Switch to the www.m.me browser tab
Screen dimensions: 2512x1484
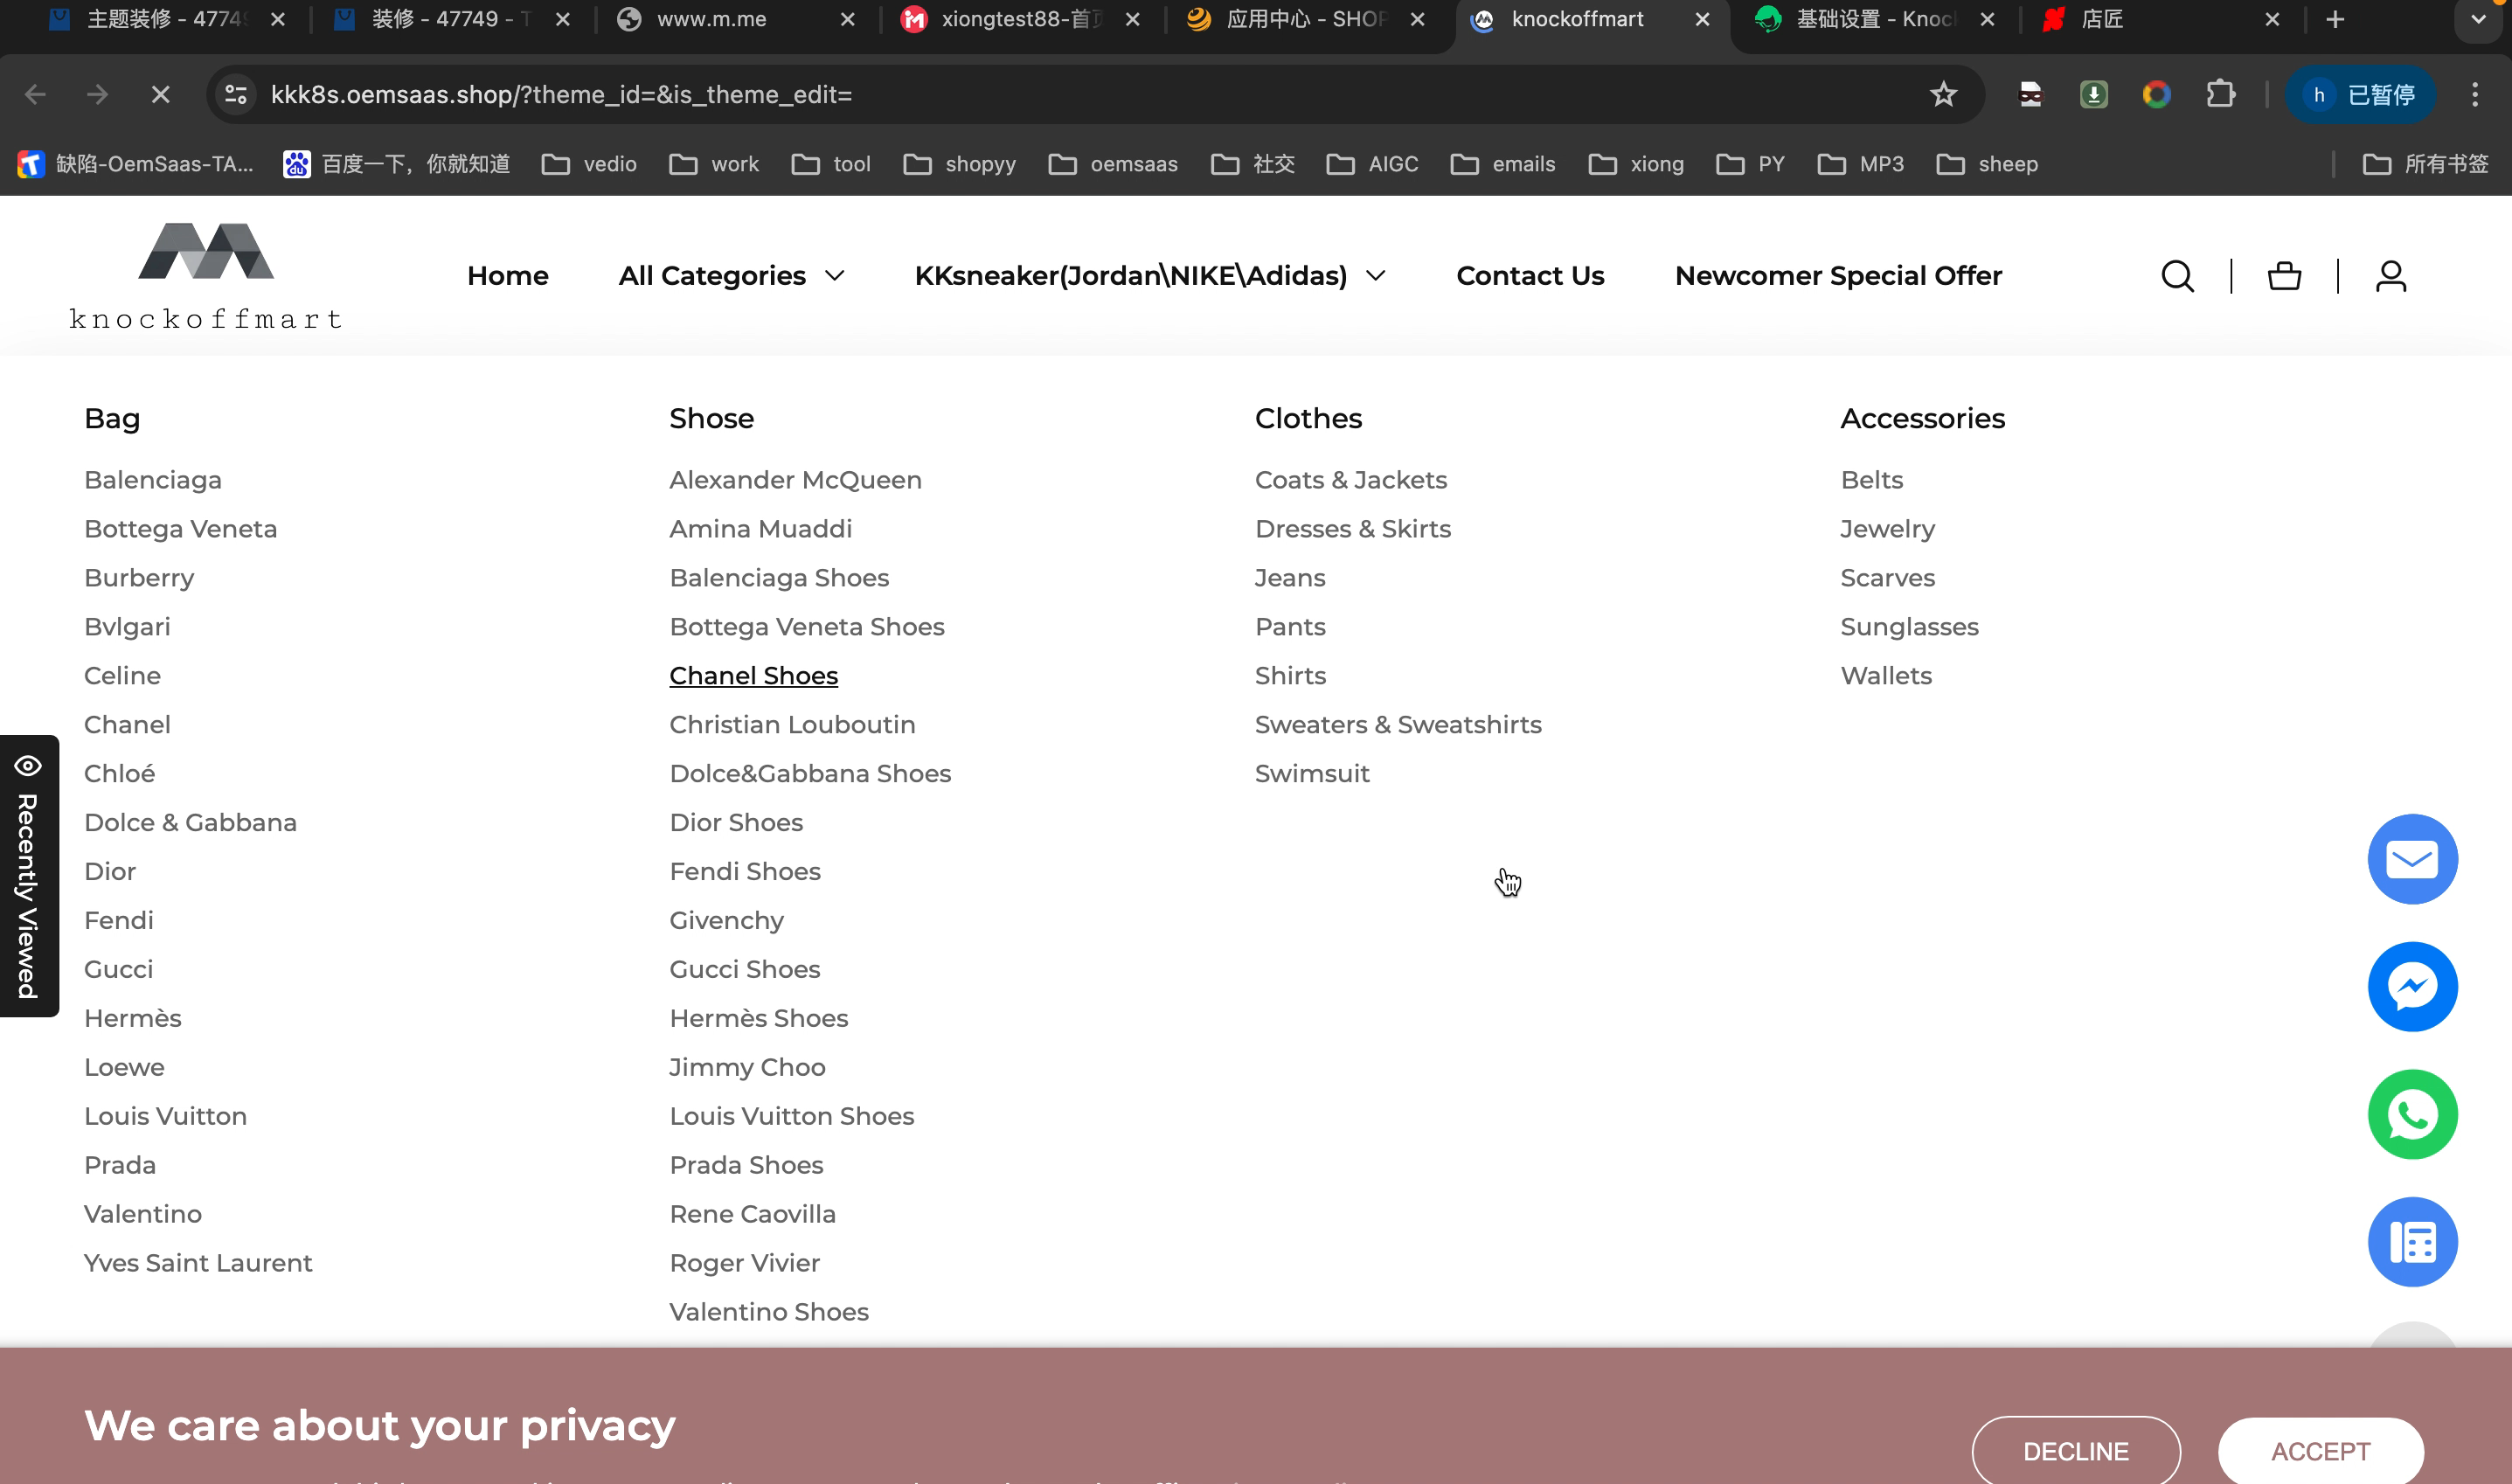click(711, 20)
